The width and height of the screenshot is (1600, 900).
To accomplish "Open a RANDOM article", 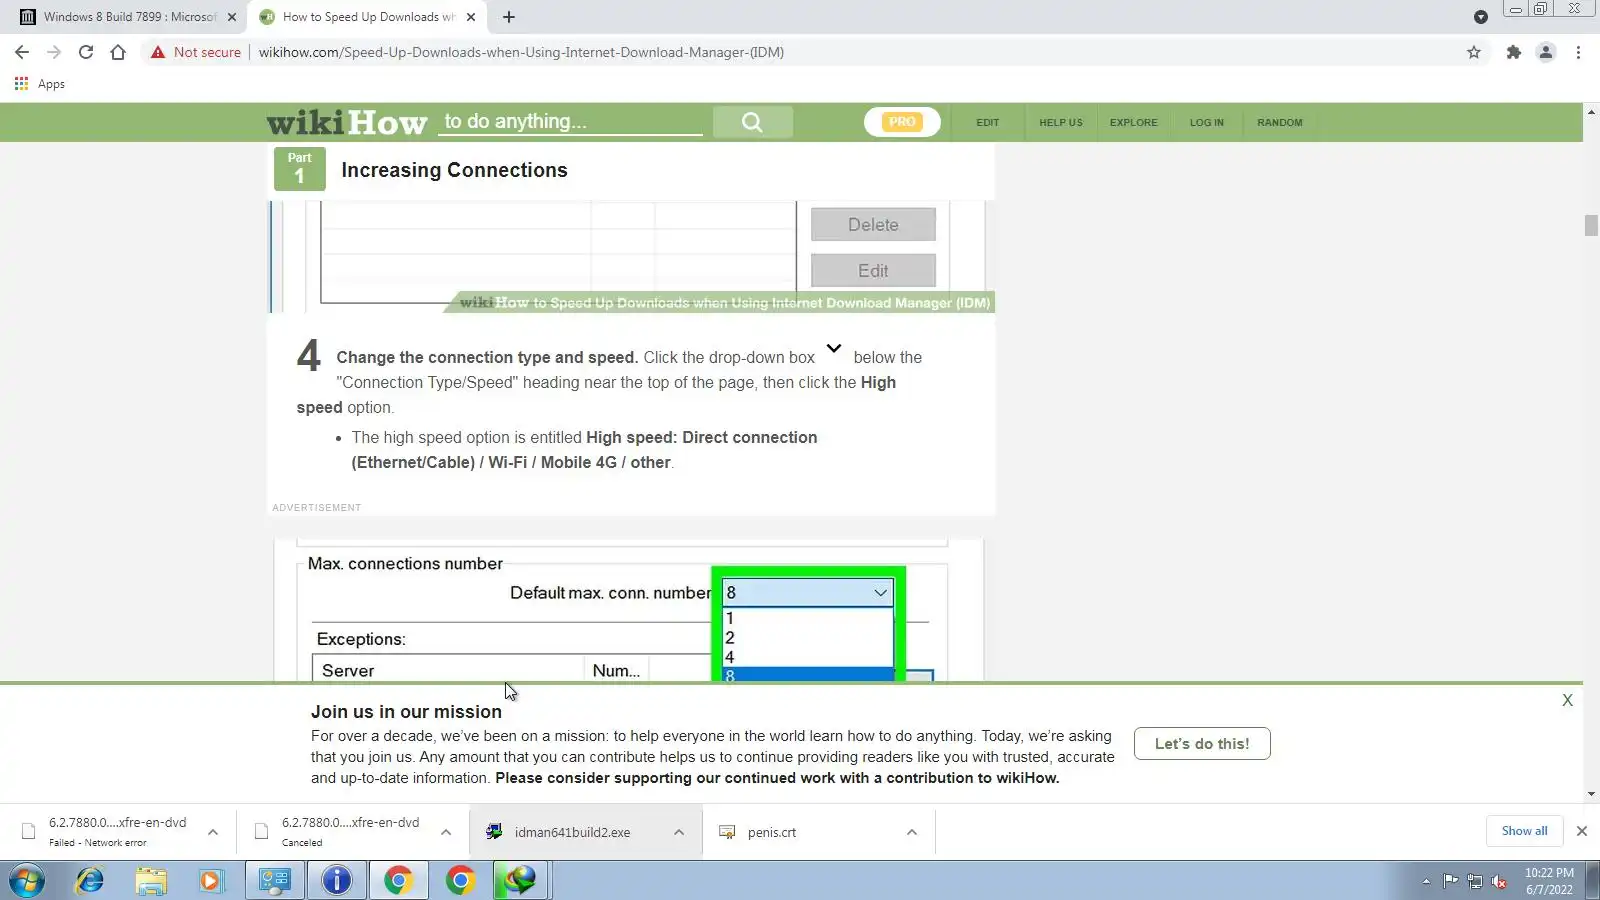I will (1280, 122).
